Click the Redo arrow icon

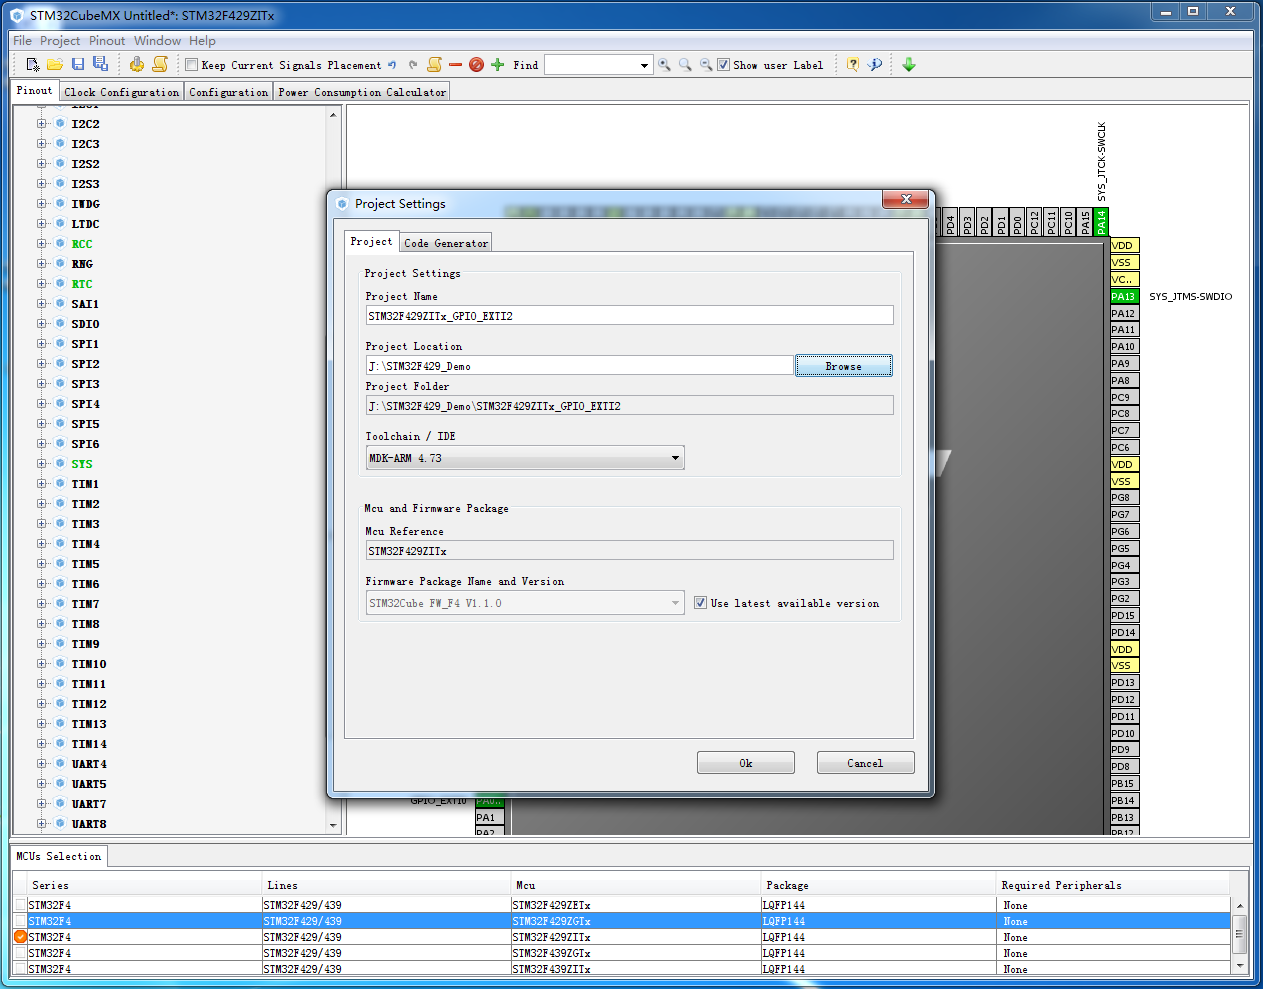tap(412, 64)
